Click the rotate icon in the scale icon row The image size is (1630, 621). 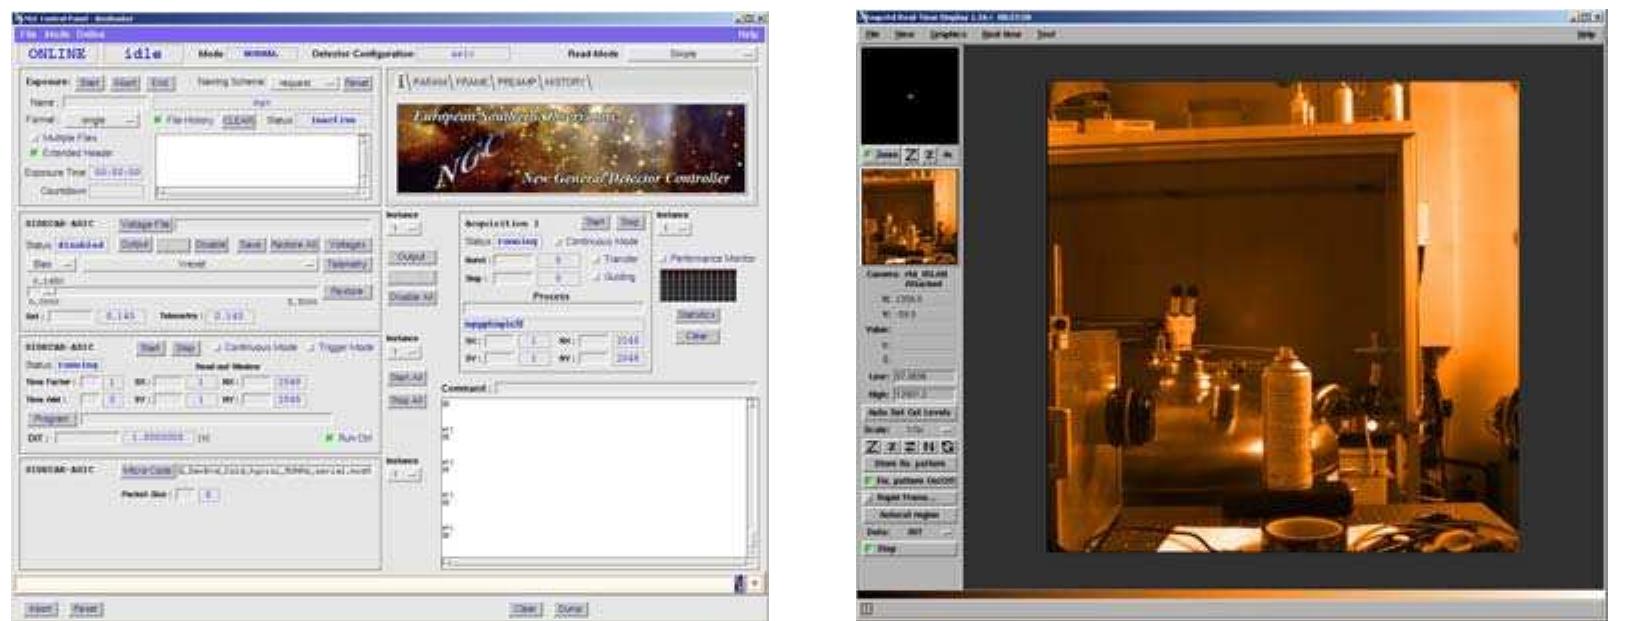click(x=946, y=446)
